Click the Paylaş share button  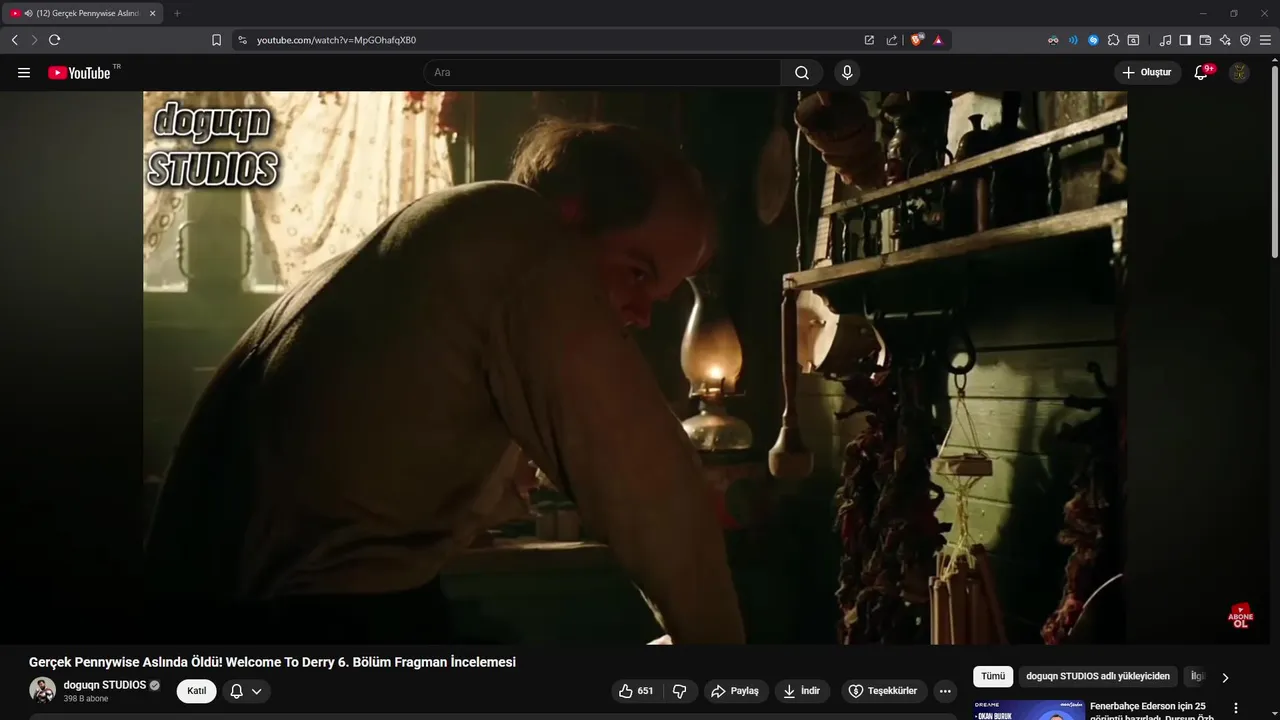coord(735,691)
